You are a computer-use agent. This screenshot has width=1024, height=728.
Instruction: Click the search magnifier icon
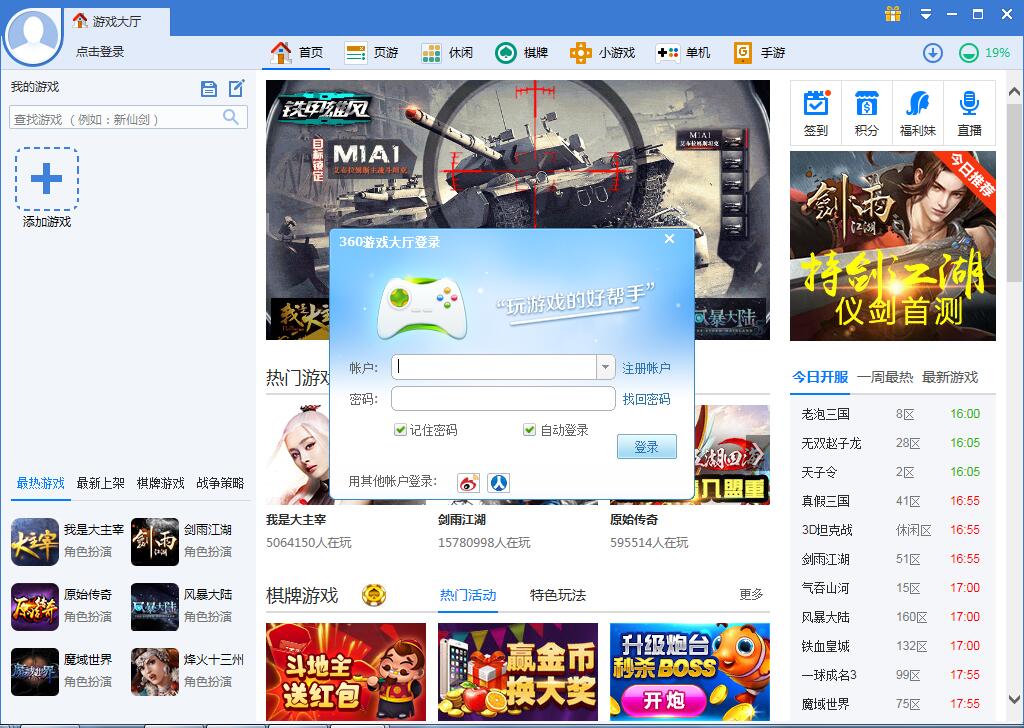(231, 117)
